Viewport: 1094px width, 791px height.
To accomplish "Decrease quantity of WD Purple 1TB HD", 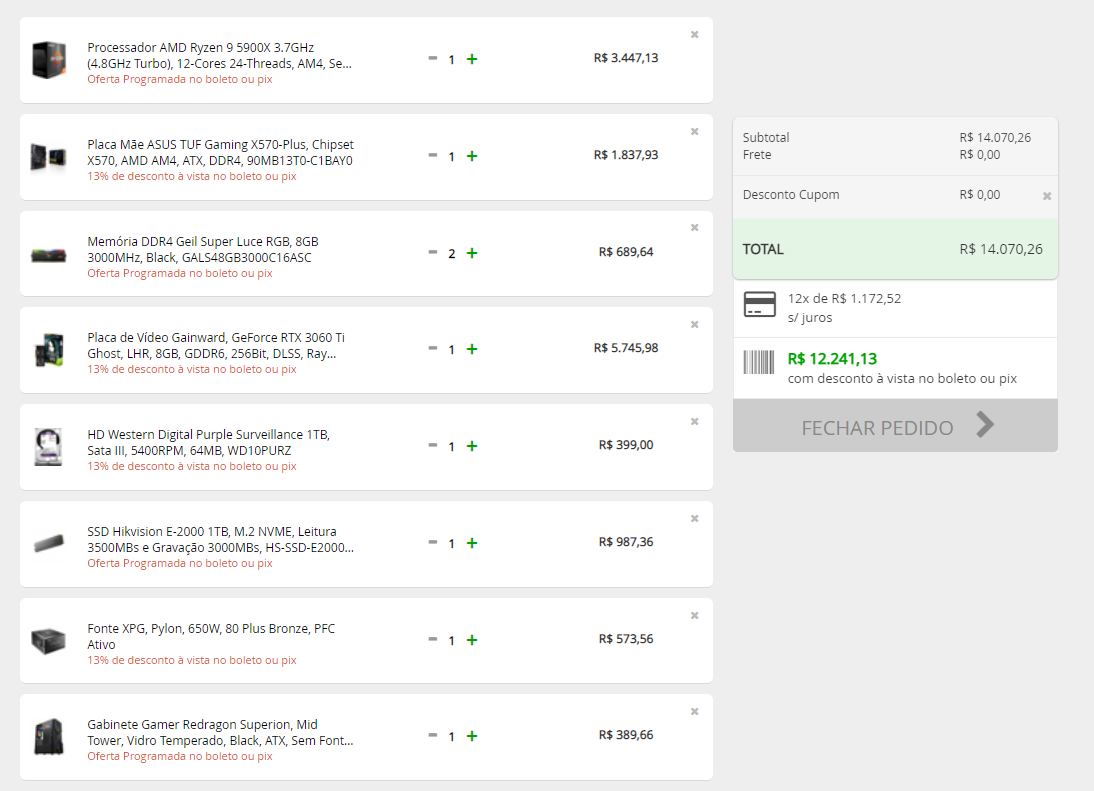I will pyautogui.click(x=433, y=446).
